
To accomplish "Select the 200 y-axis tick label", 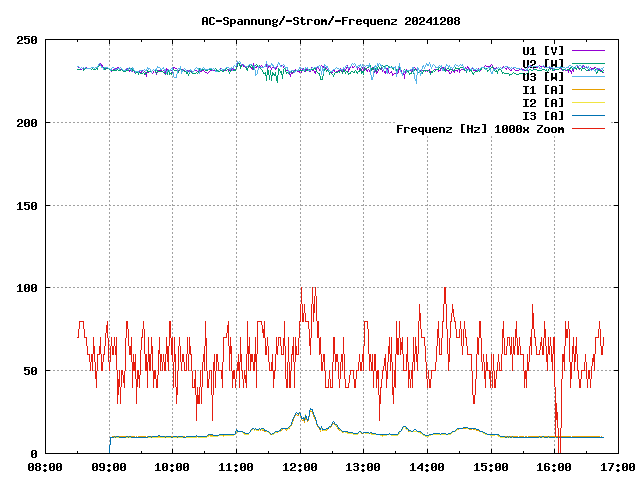I will [x=27, y=123].
